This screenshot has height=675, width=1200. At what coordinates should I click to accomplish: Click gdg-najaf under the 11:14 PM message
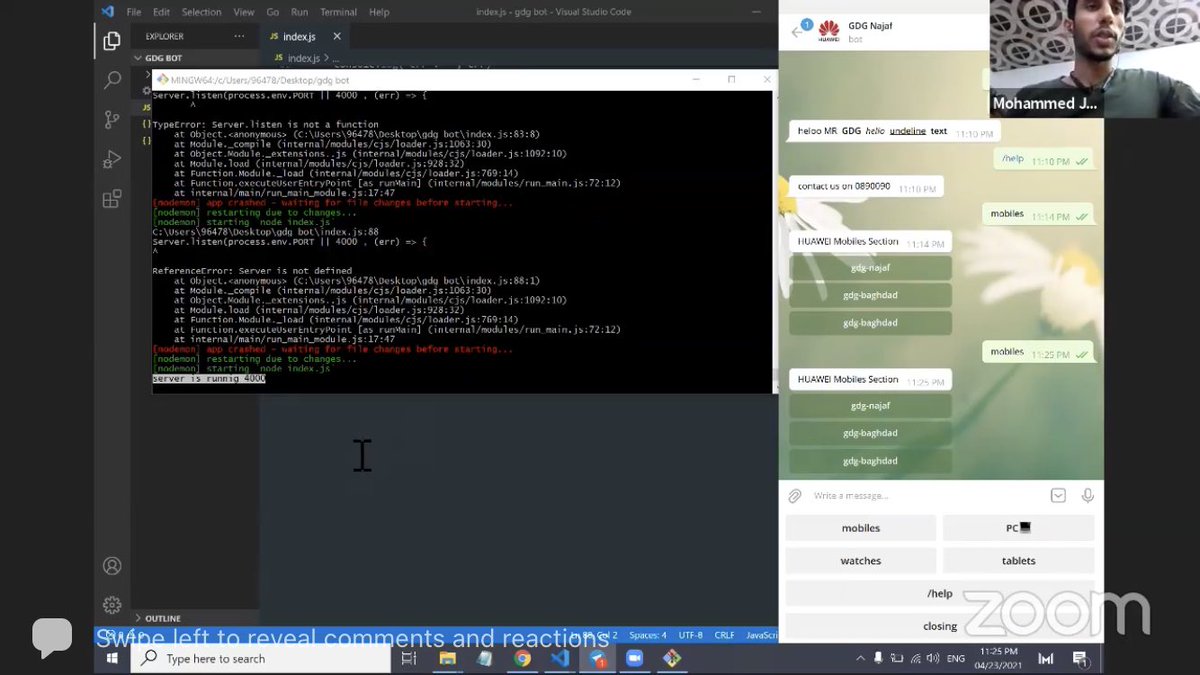[870, 268]
